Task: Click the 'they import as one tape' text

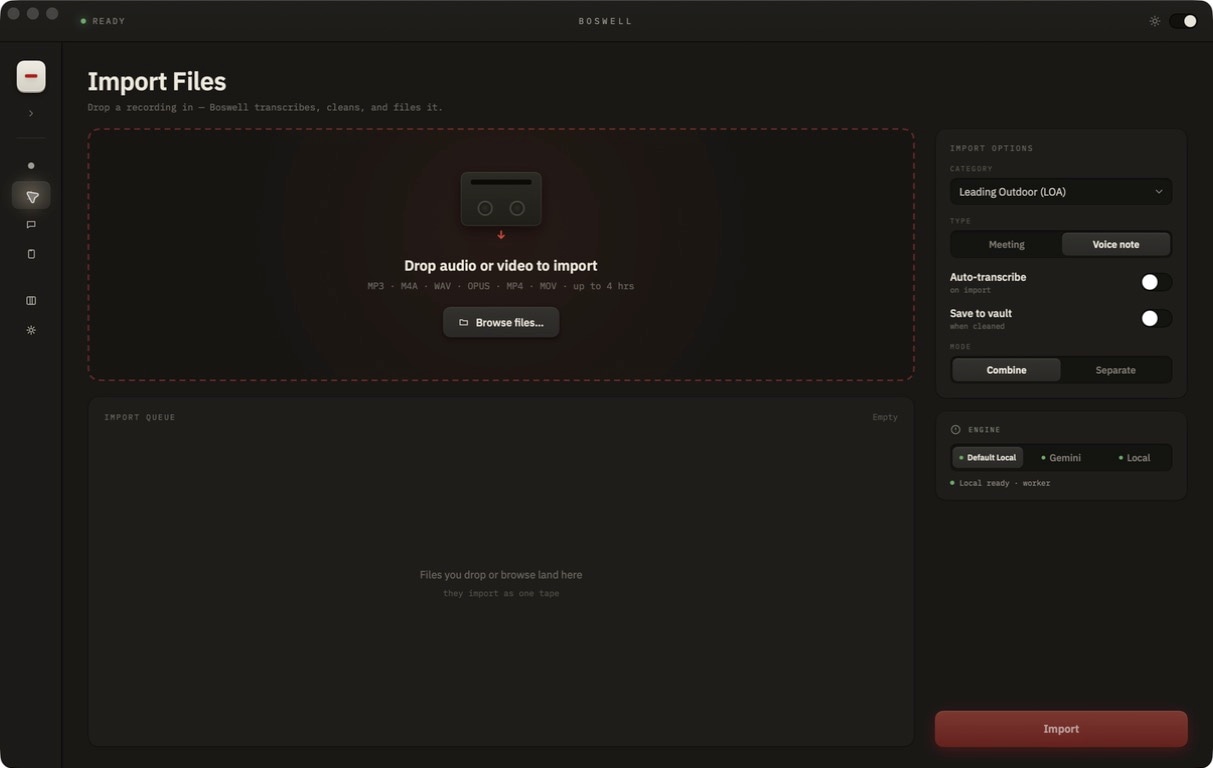Action: coord(501,593)
